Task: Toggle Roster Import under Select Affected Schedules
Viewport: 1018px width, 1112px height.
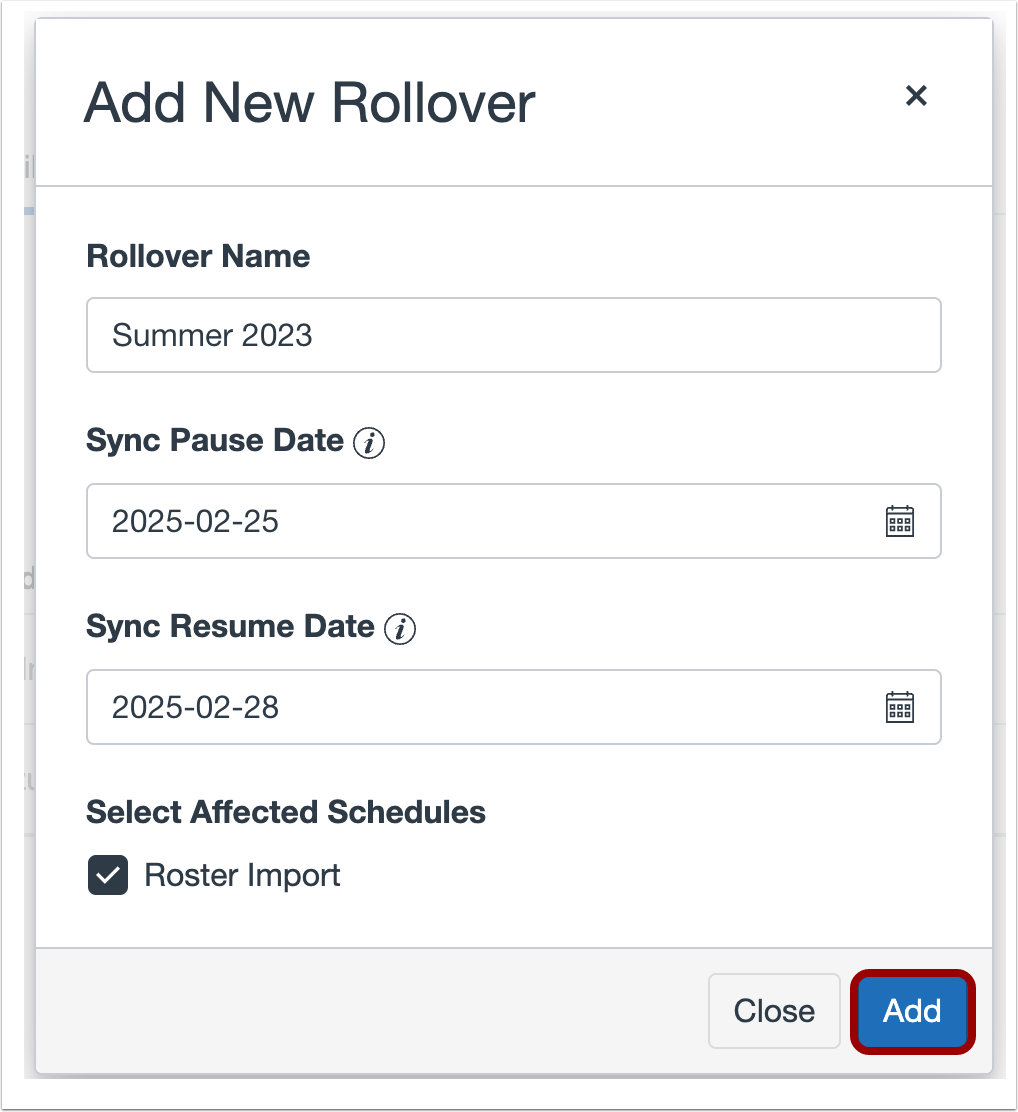Action: point(107,875)
